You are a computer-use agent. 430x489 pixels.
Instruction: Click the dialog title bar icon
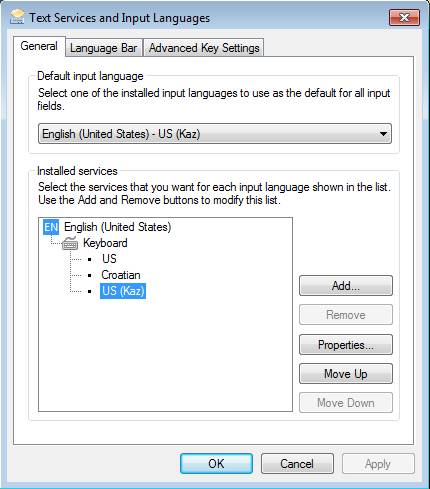(x=17, y=17)
